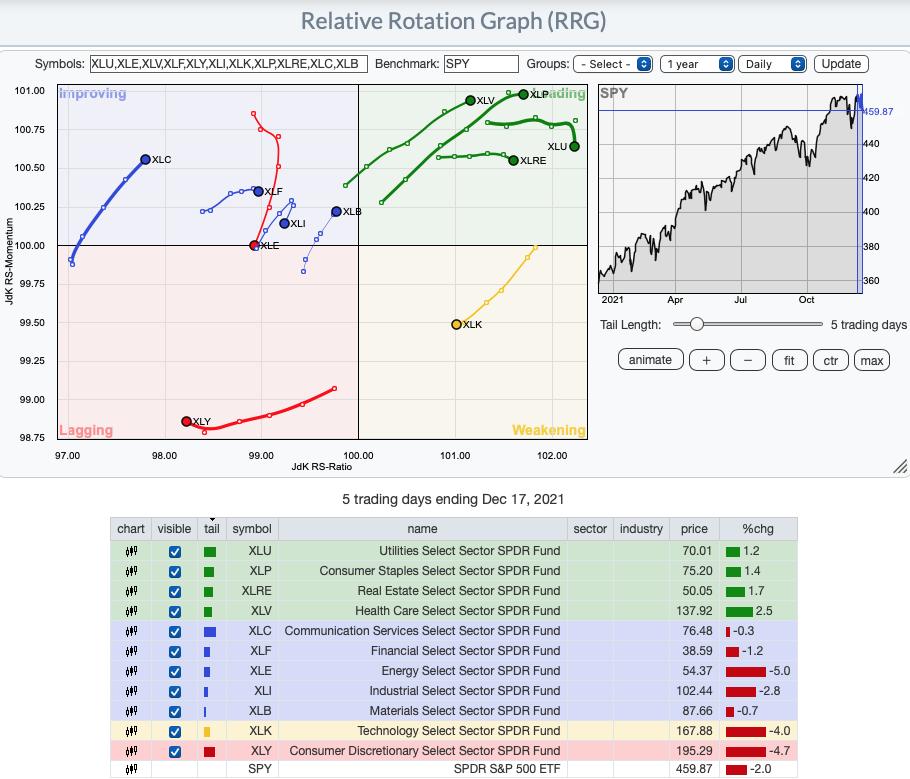This screenshot has height=779, width=910.
Task: Click the chart icon in SPY row
Action: point(131,770)
